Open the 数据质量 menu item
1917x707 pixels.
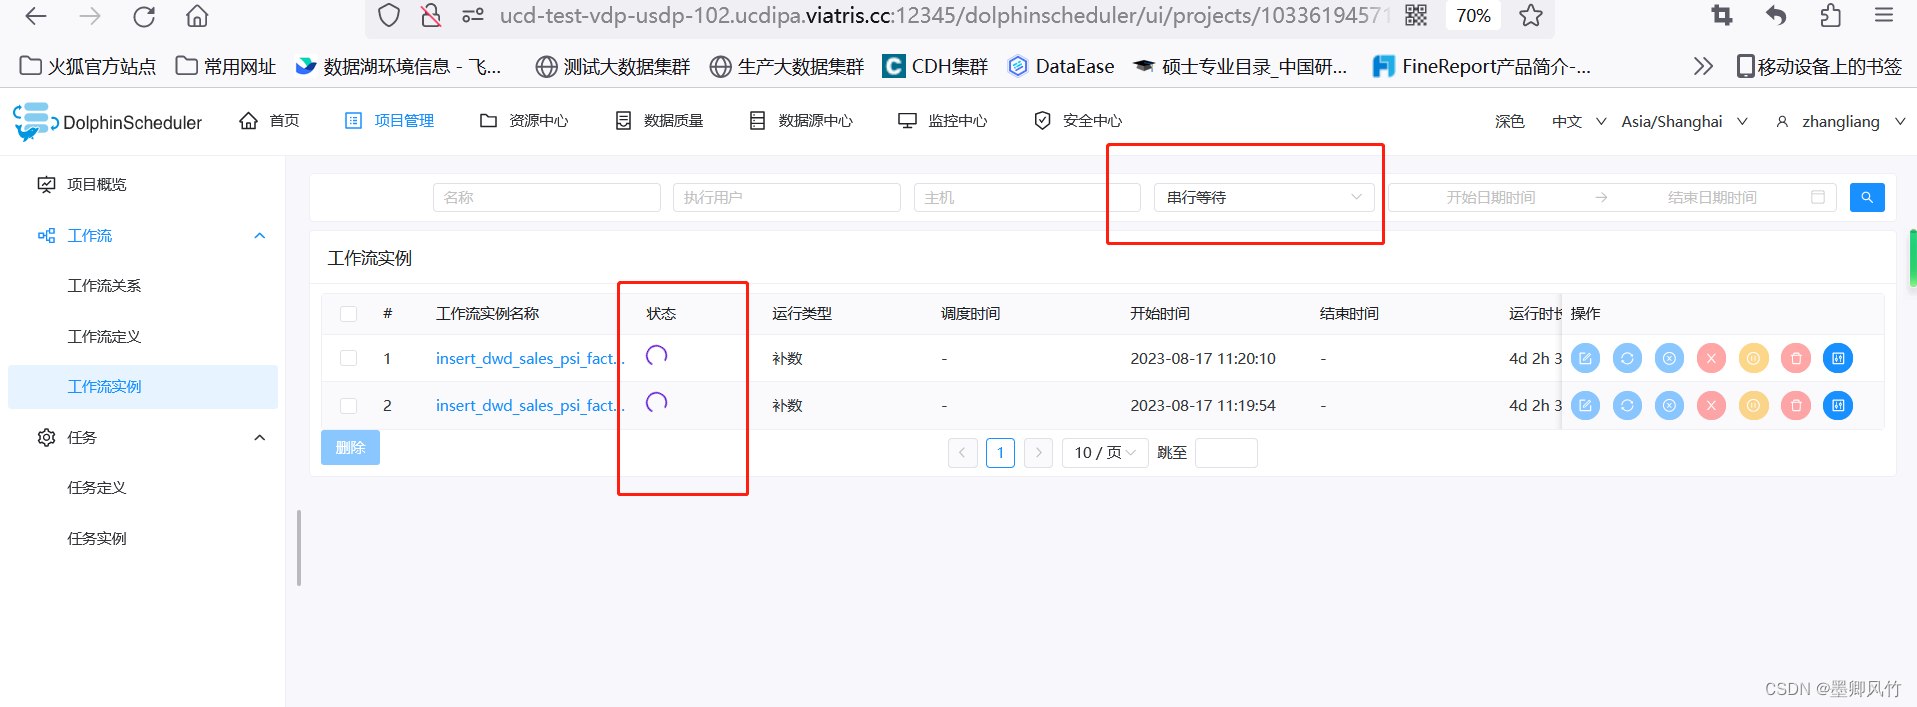pos(659,121)
